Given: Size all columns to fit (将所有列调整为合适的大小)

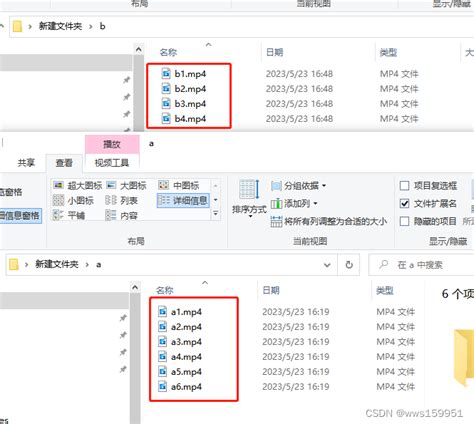Looking at the screenshot, I should pyautogui.click(x=329, y=221).
